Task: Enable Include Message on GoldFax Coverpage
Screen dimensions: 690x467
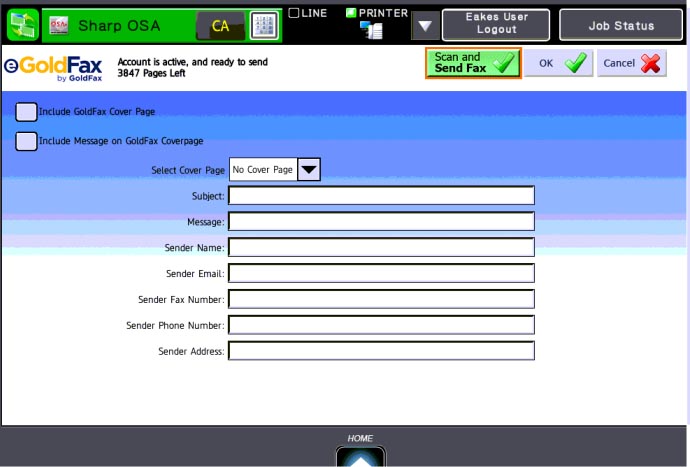Action: tap(26, 141)
